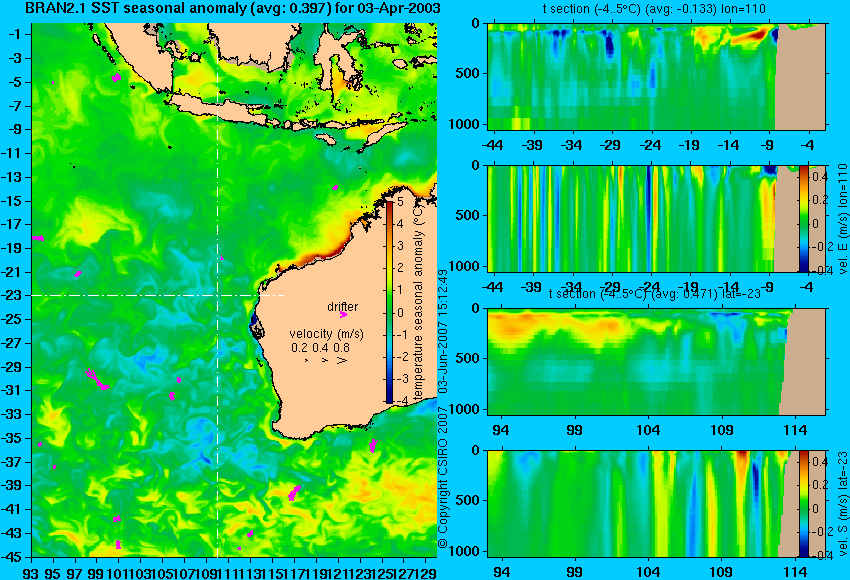850x580 pixels.
Task: Open the temperature section panel for lon=110
Action: pos(656,76)
